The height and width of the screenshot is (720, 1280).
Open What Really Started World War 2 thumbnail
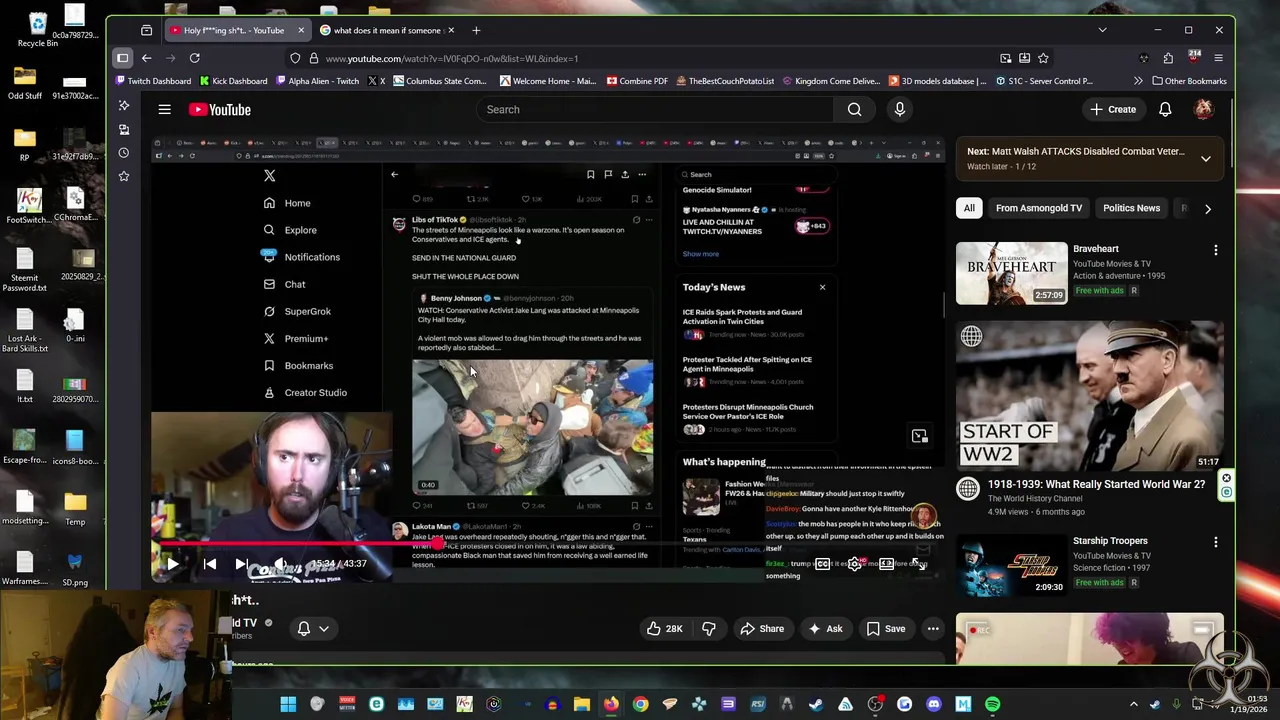point(1089,396)
